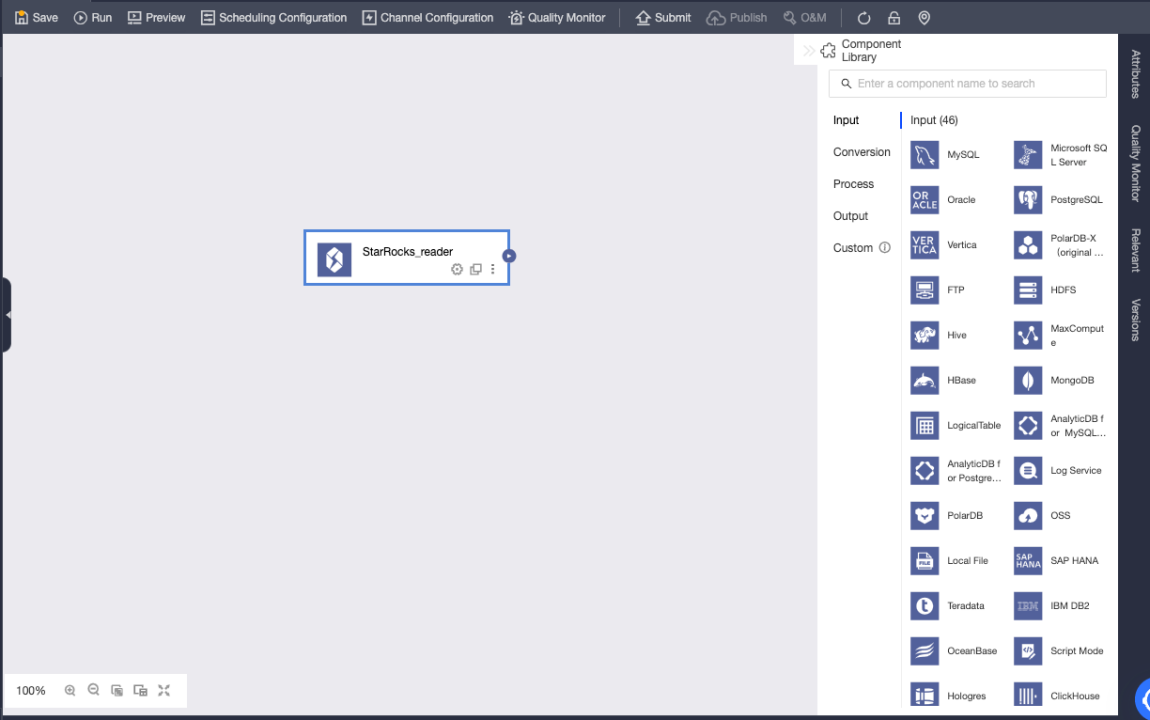
Task: Open the StarRocks_reader more options menu
Action: point(493,270)
